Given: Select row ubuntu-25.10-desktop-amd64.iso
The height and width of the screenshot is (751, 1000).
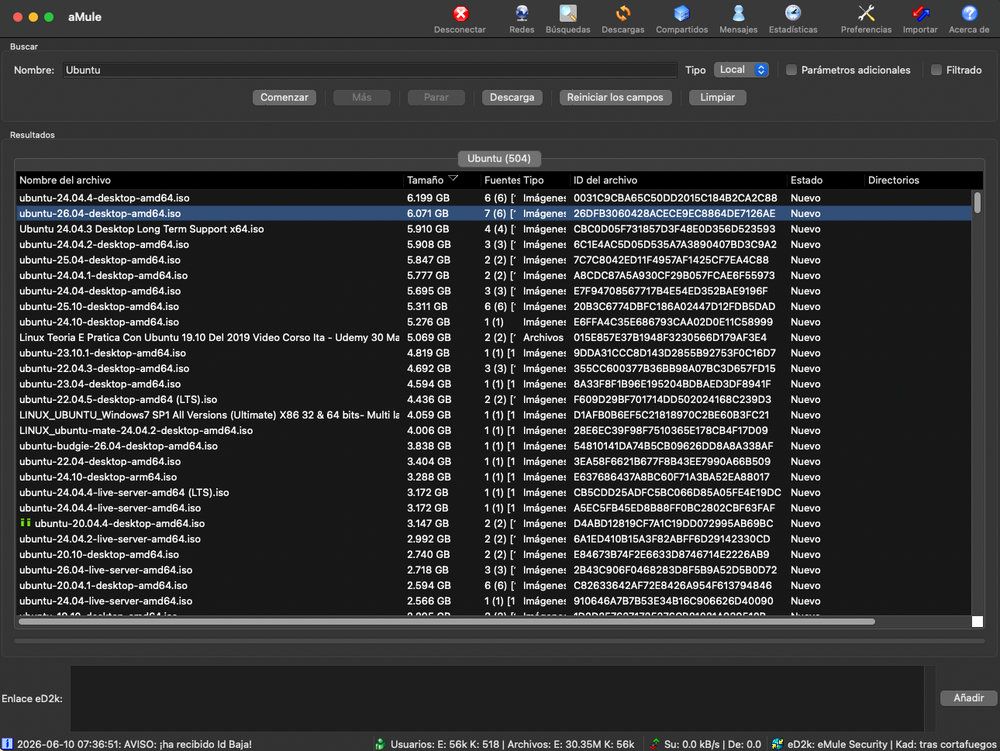Looking at the screenshot, I should tap(494, 307).
